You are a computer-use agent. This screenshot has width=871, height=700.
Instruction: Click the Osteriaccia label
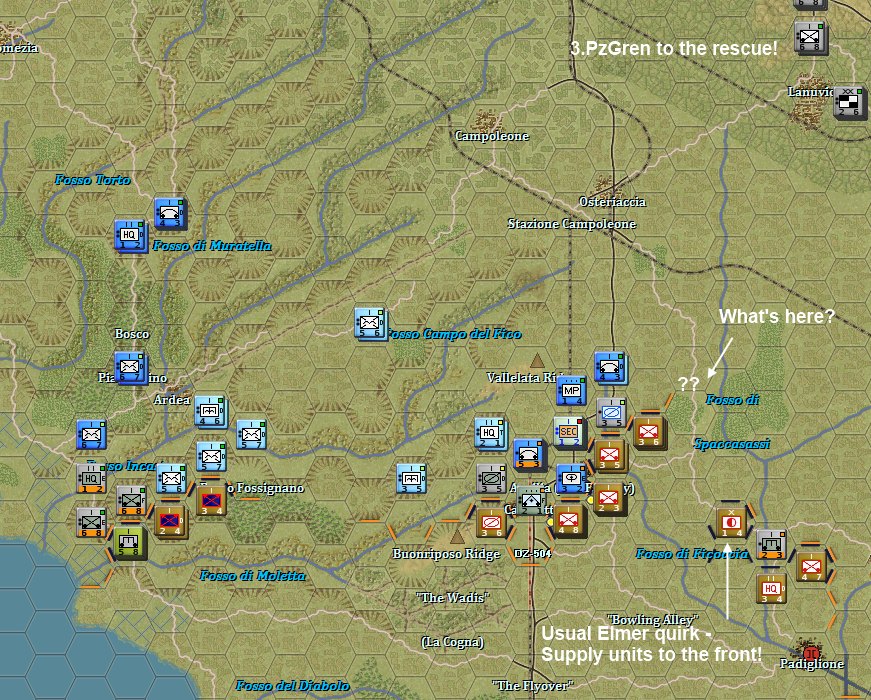[612, 202]
